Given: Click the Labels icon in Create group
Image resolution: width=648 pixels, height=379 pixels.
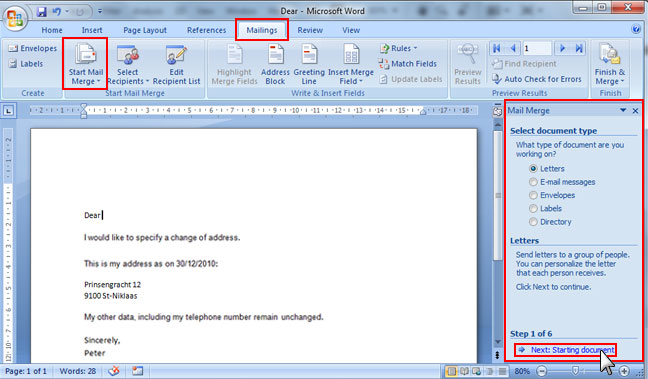Looking at the screenshot, I should coord(13,64).
